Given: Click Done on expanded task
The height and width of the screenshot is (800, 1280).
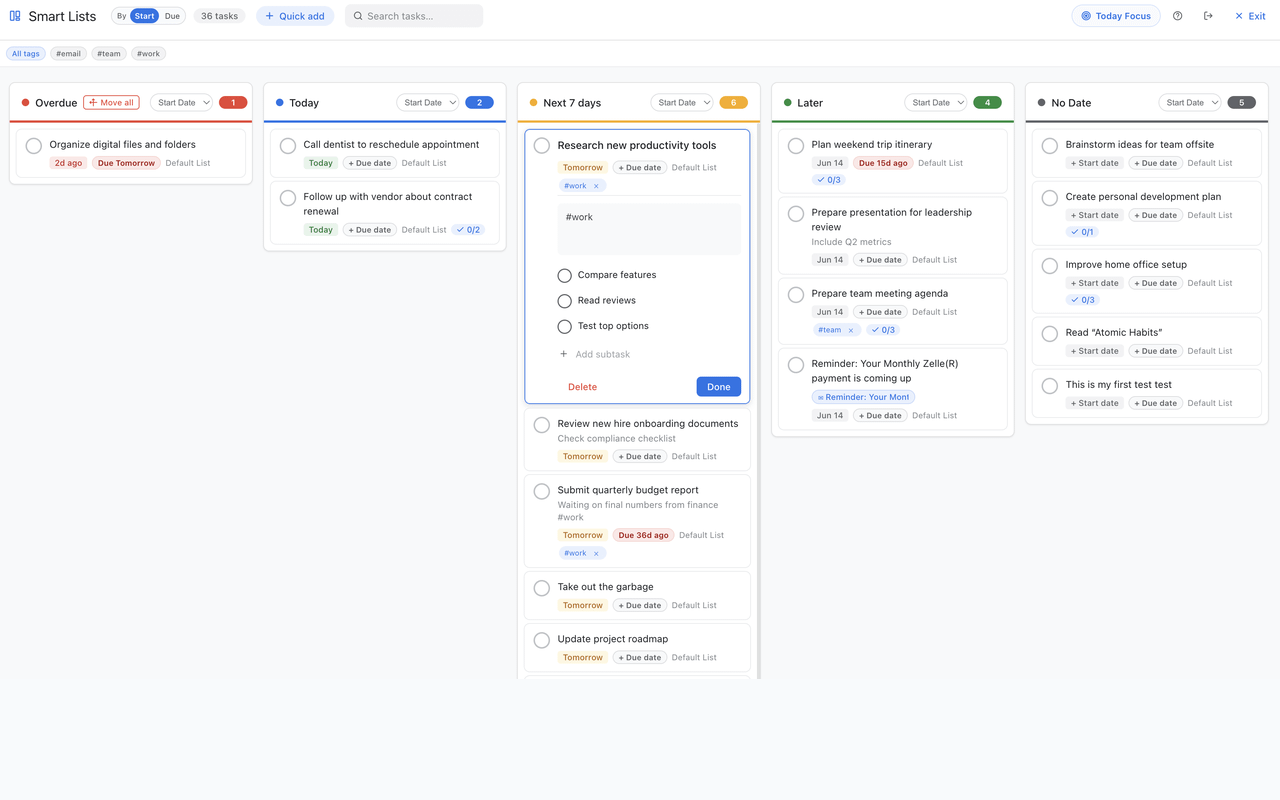Looking at the screenshot, I should (719, 387).
